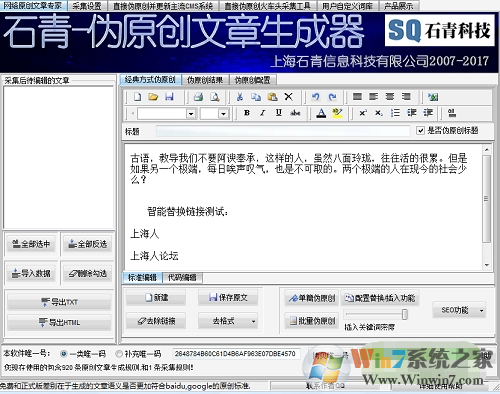This screenshot has width=500, height=394.
Task: Click 导出TXT button
Action: pyautogui.click(x=59, y=302)
